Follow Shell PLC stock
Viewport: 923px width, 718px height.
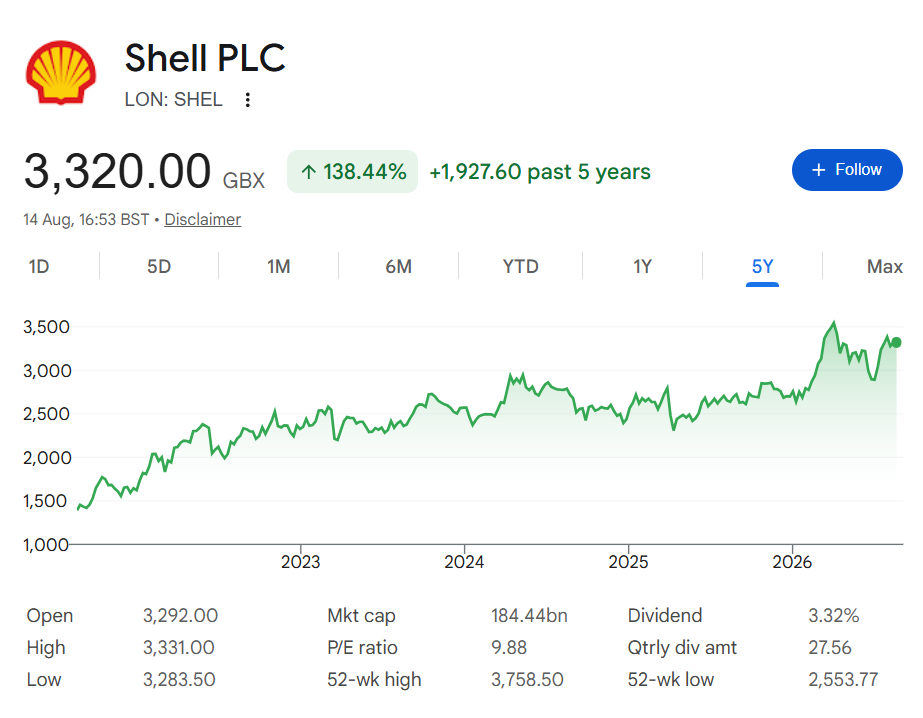[847, 170]
